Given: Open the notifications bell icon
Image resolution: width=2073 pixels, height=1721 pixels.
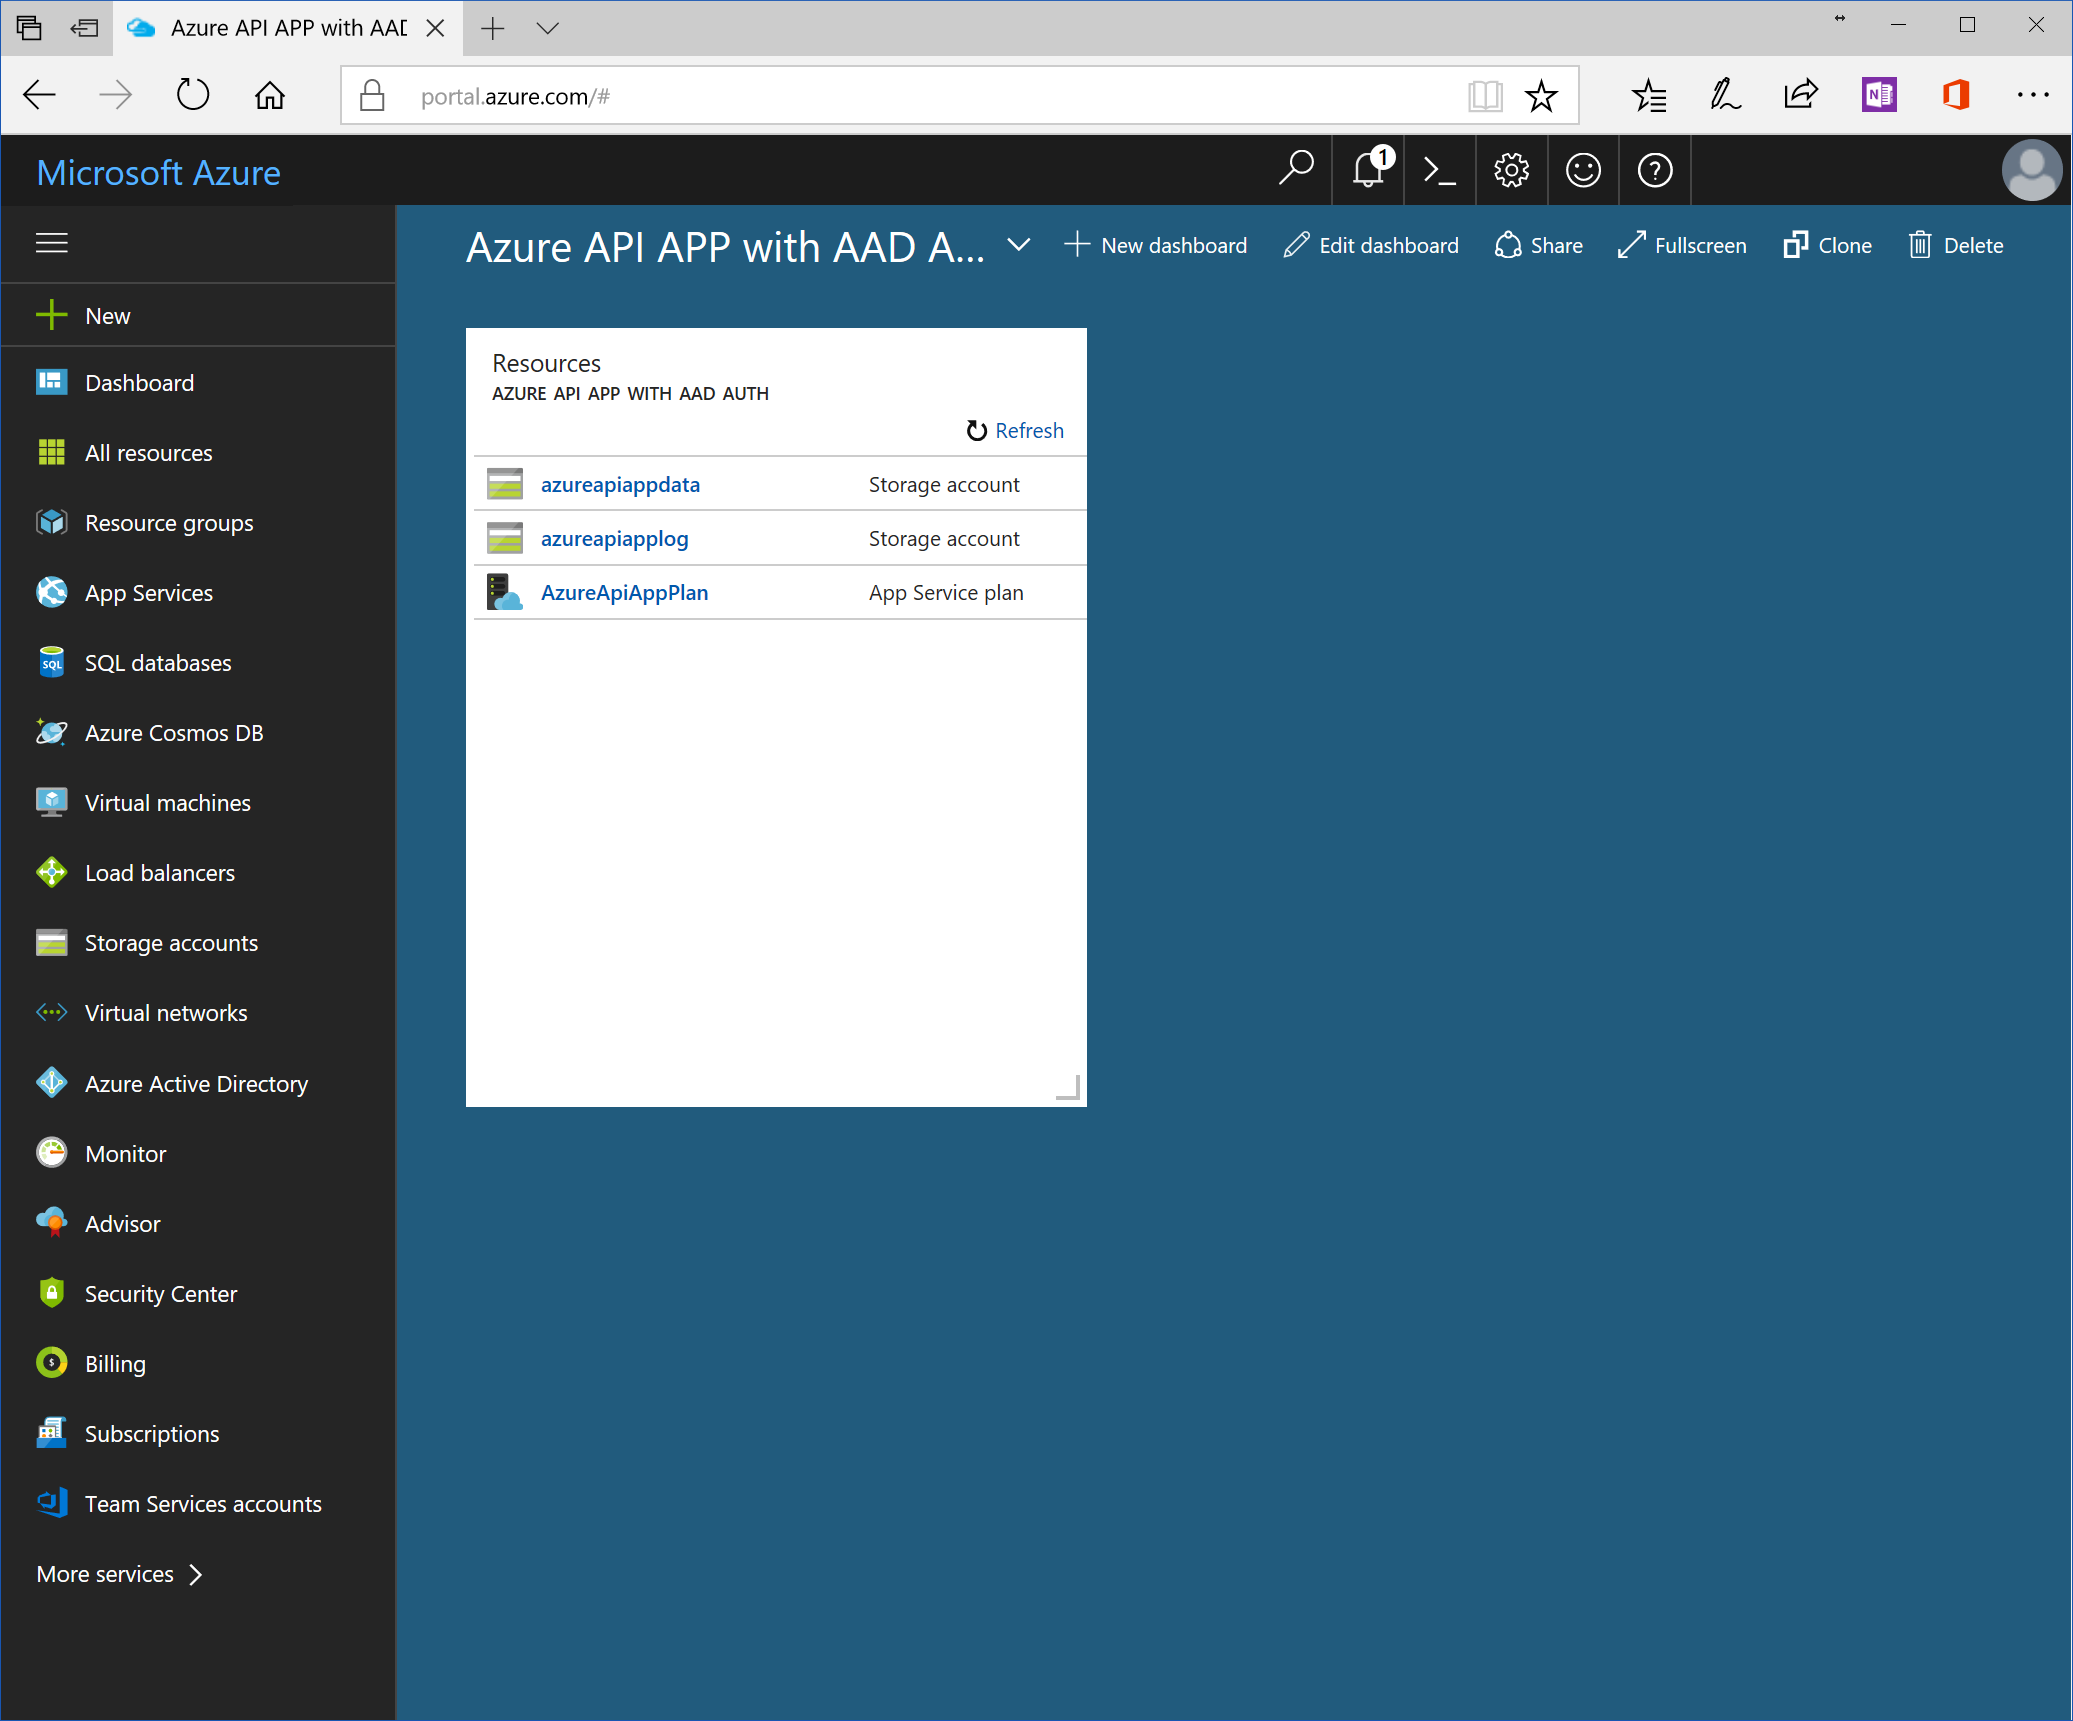Looking at the screenshot, I should (1368, 171).
